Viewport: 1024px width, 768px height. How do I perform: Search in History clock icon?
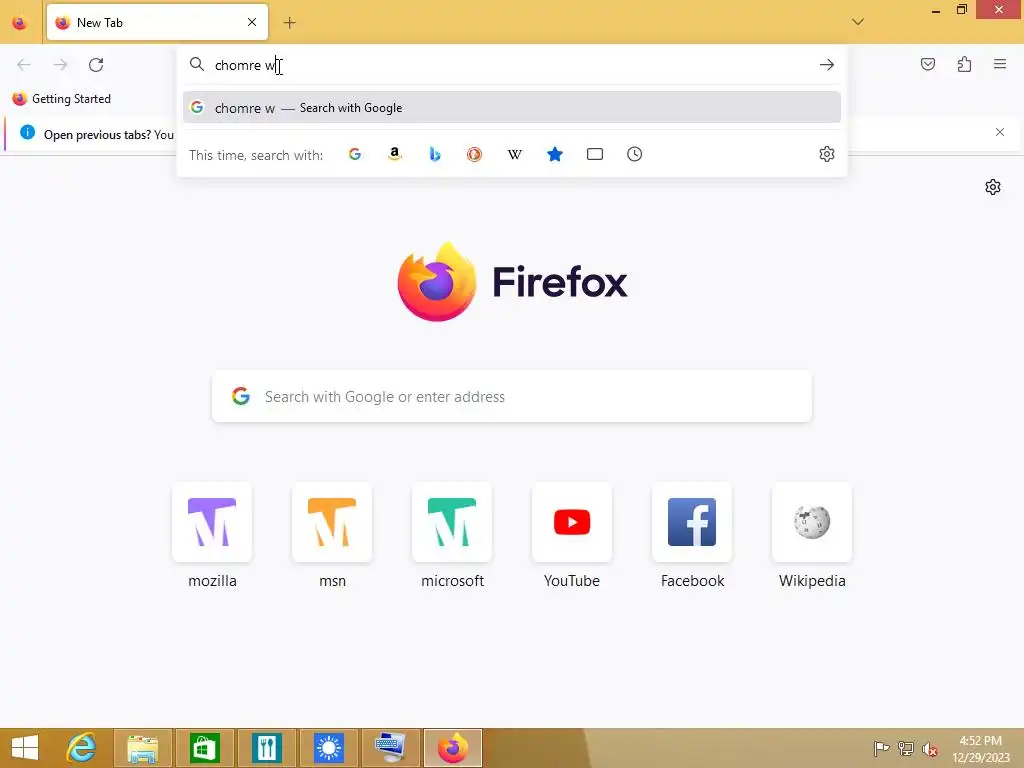pos(635,154)
